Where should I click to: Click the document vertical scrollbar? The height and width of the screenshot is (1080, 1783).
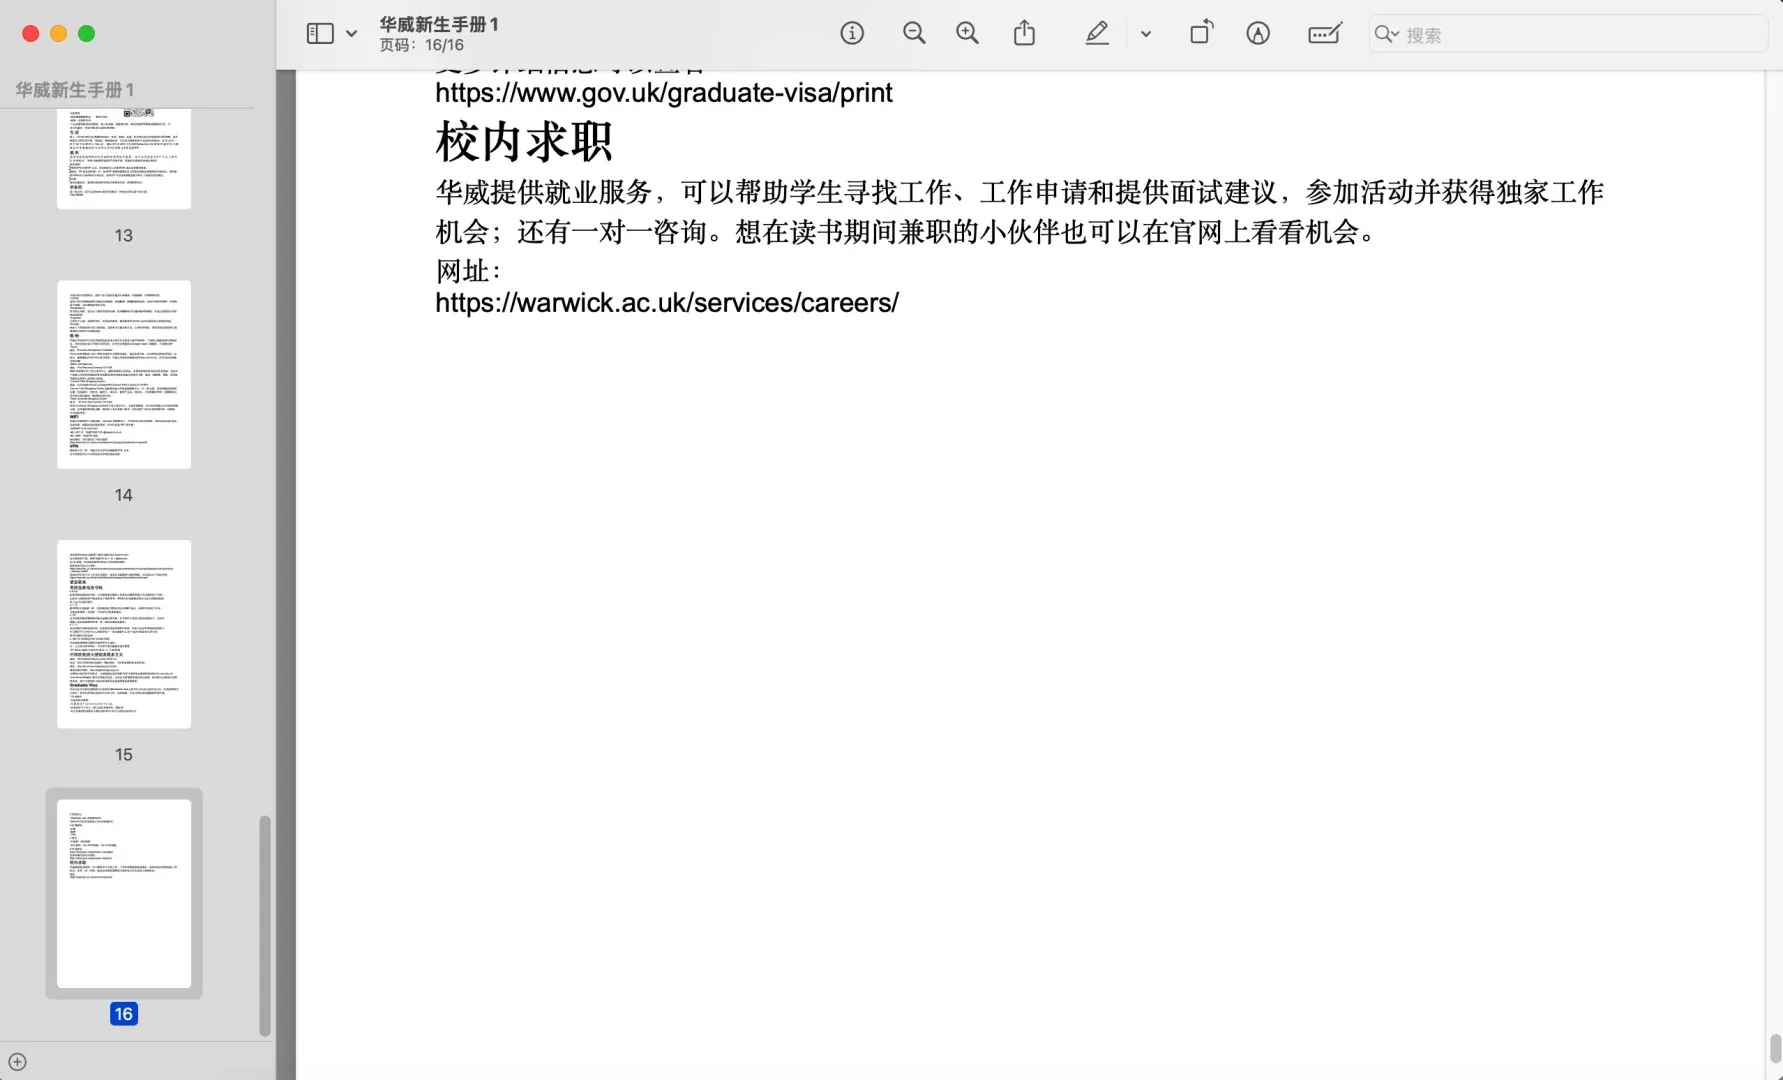pos(1775,1048)
